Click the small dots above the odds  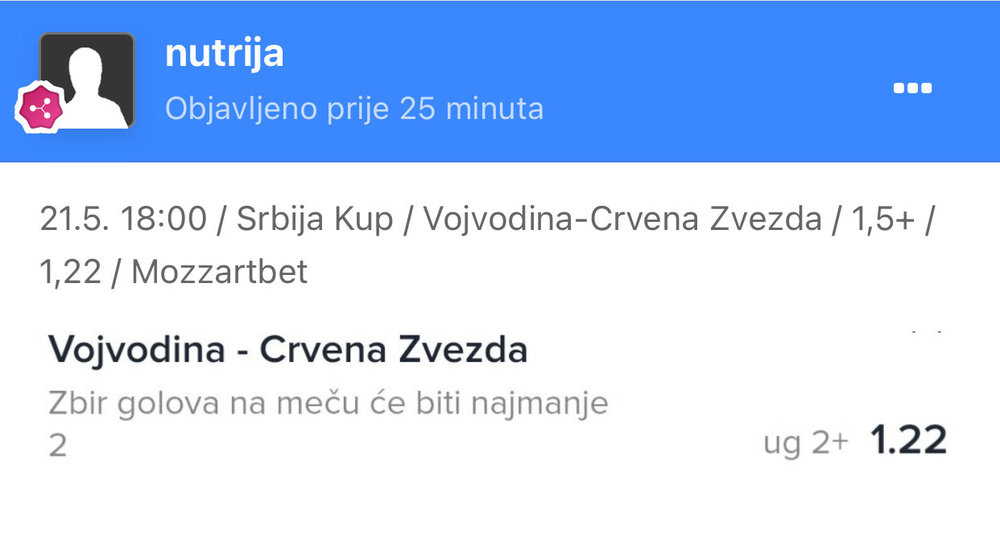pyautogui.click(x=927, y=332)
